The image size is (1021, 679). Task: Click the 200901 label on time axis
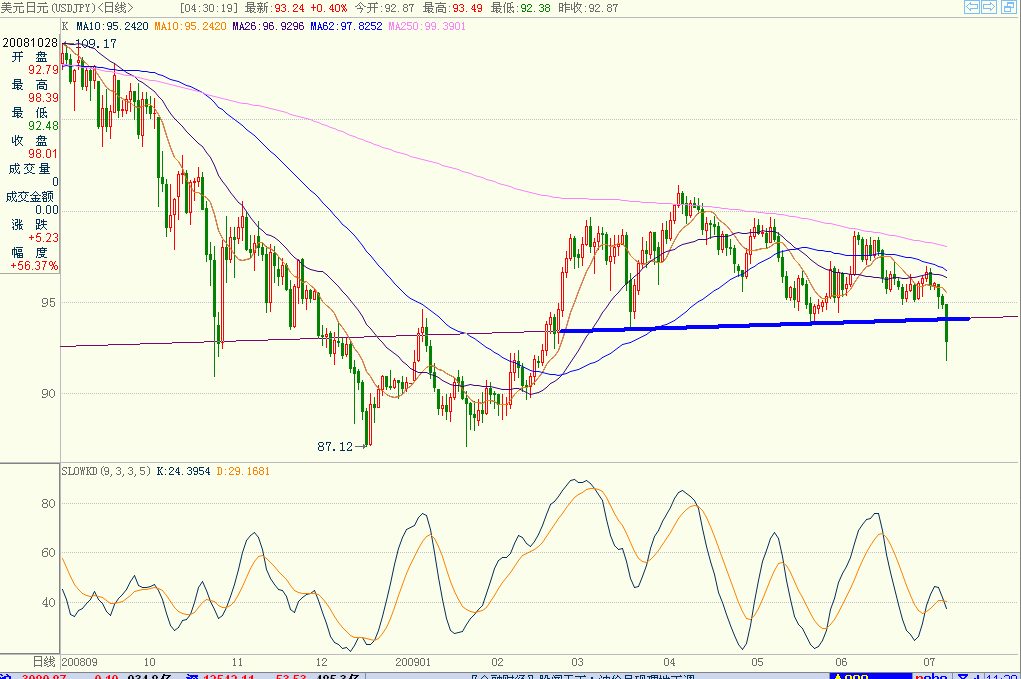(413, 662)
